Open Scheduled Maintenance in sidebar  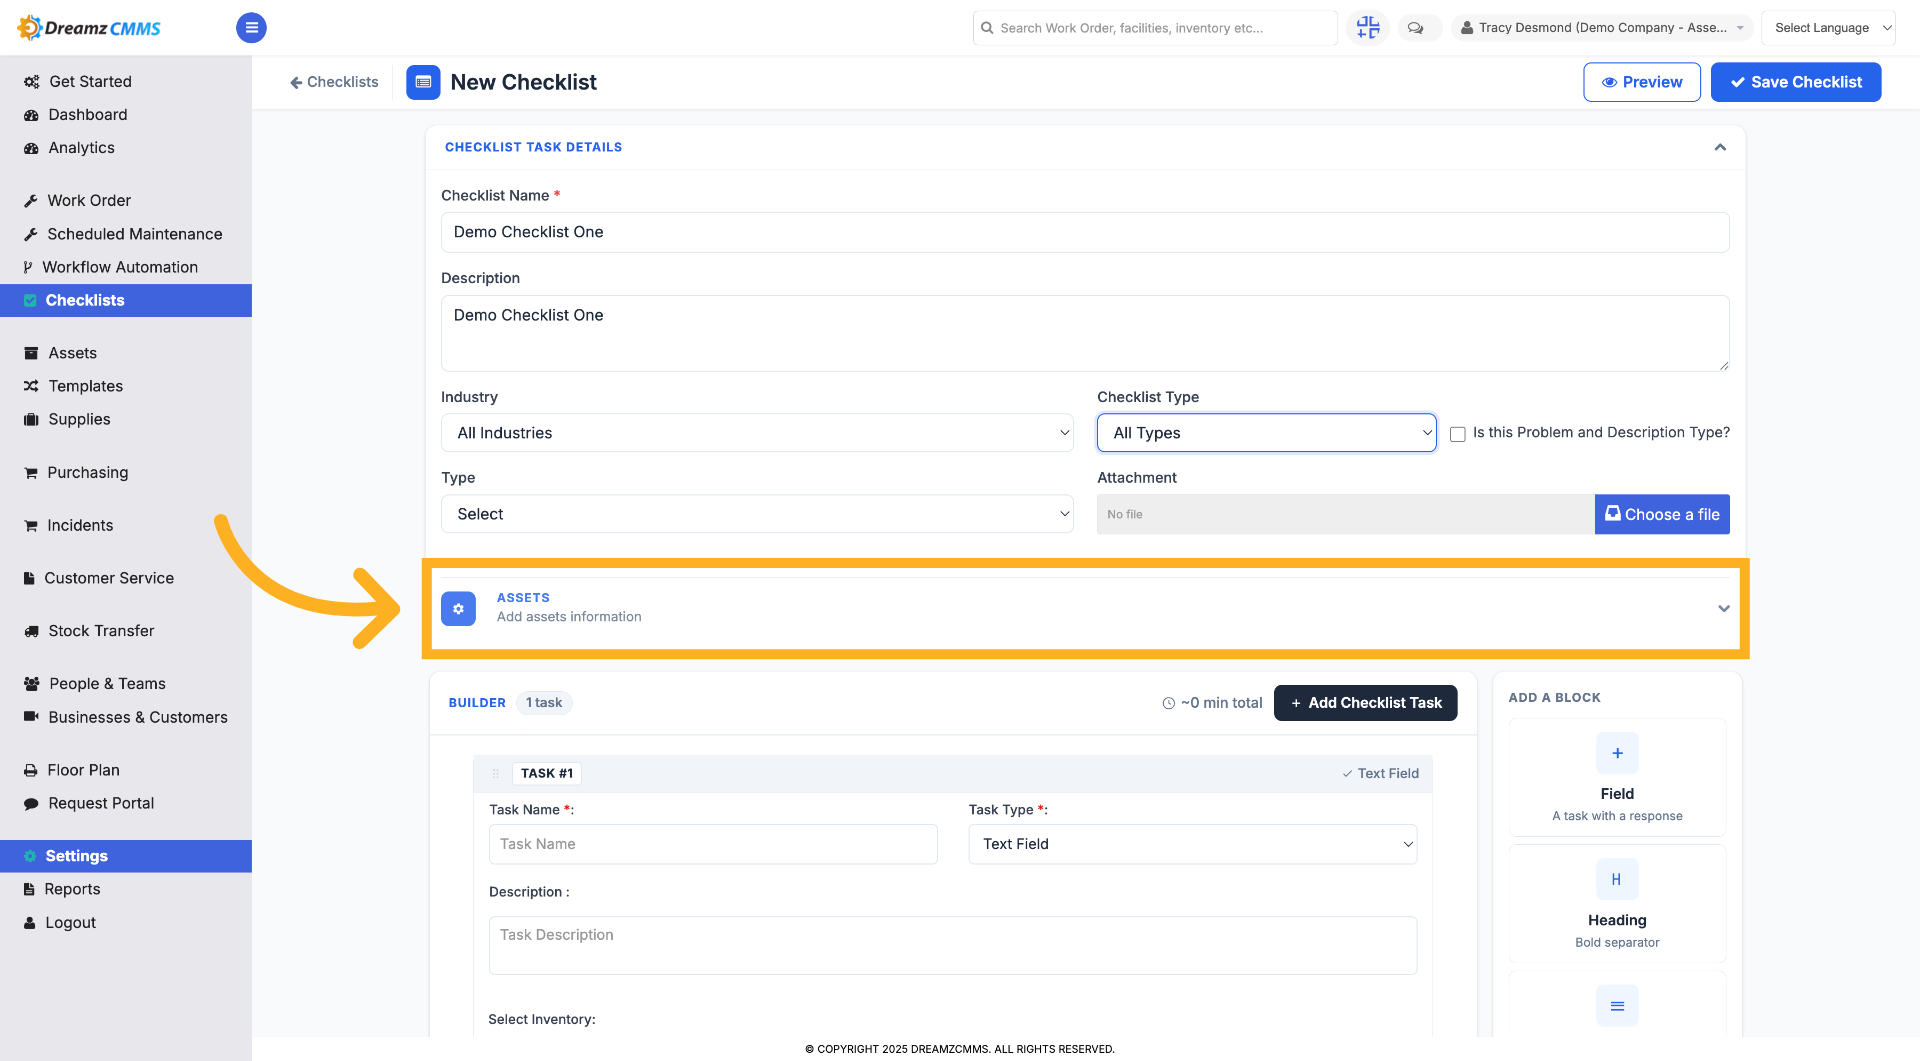pos(126,234)
